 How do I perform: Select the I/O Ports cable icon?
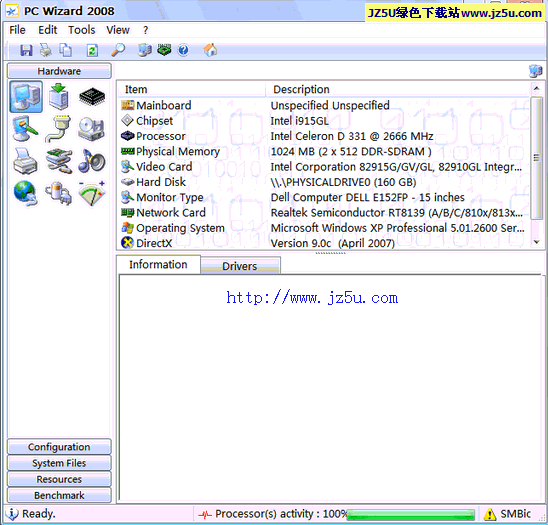[58, 129]
